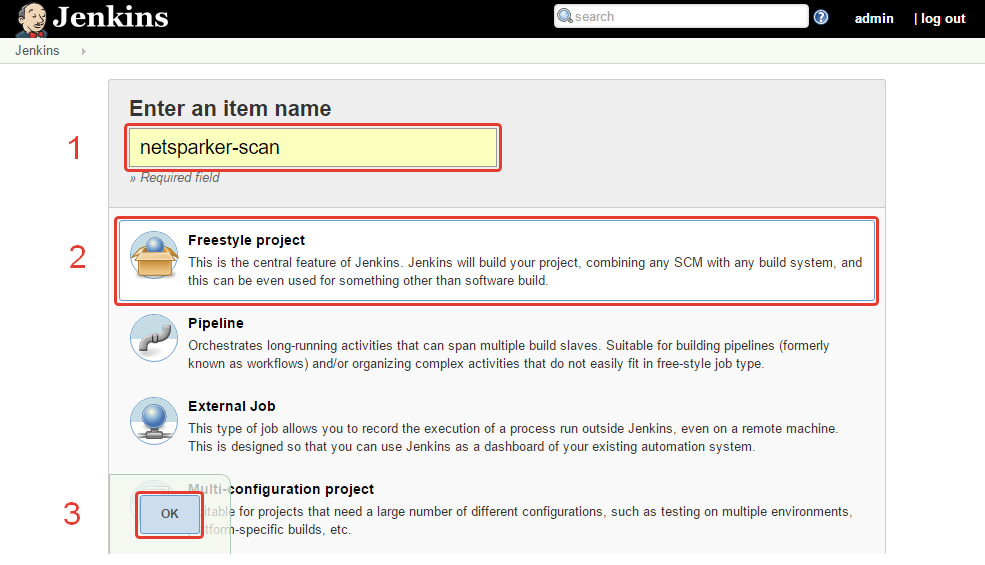Select the Freestyle project box icon
Screen dimensions: 985x565
(154, 255)
